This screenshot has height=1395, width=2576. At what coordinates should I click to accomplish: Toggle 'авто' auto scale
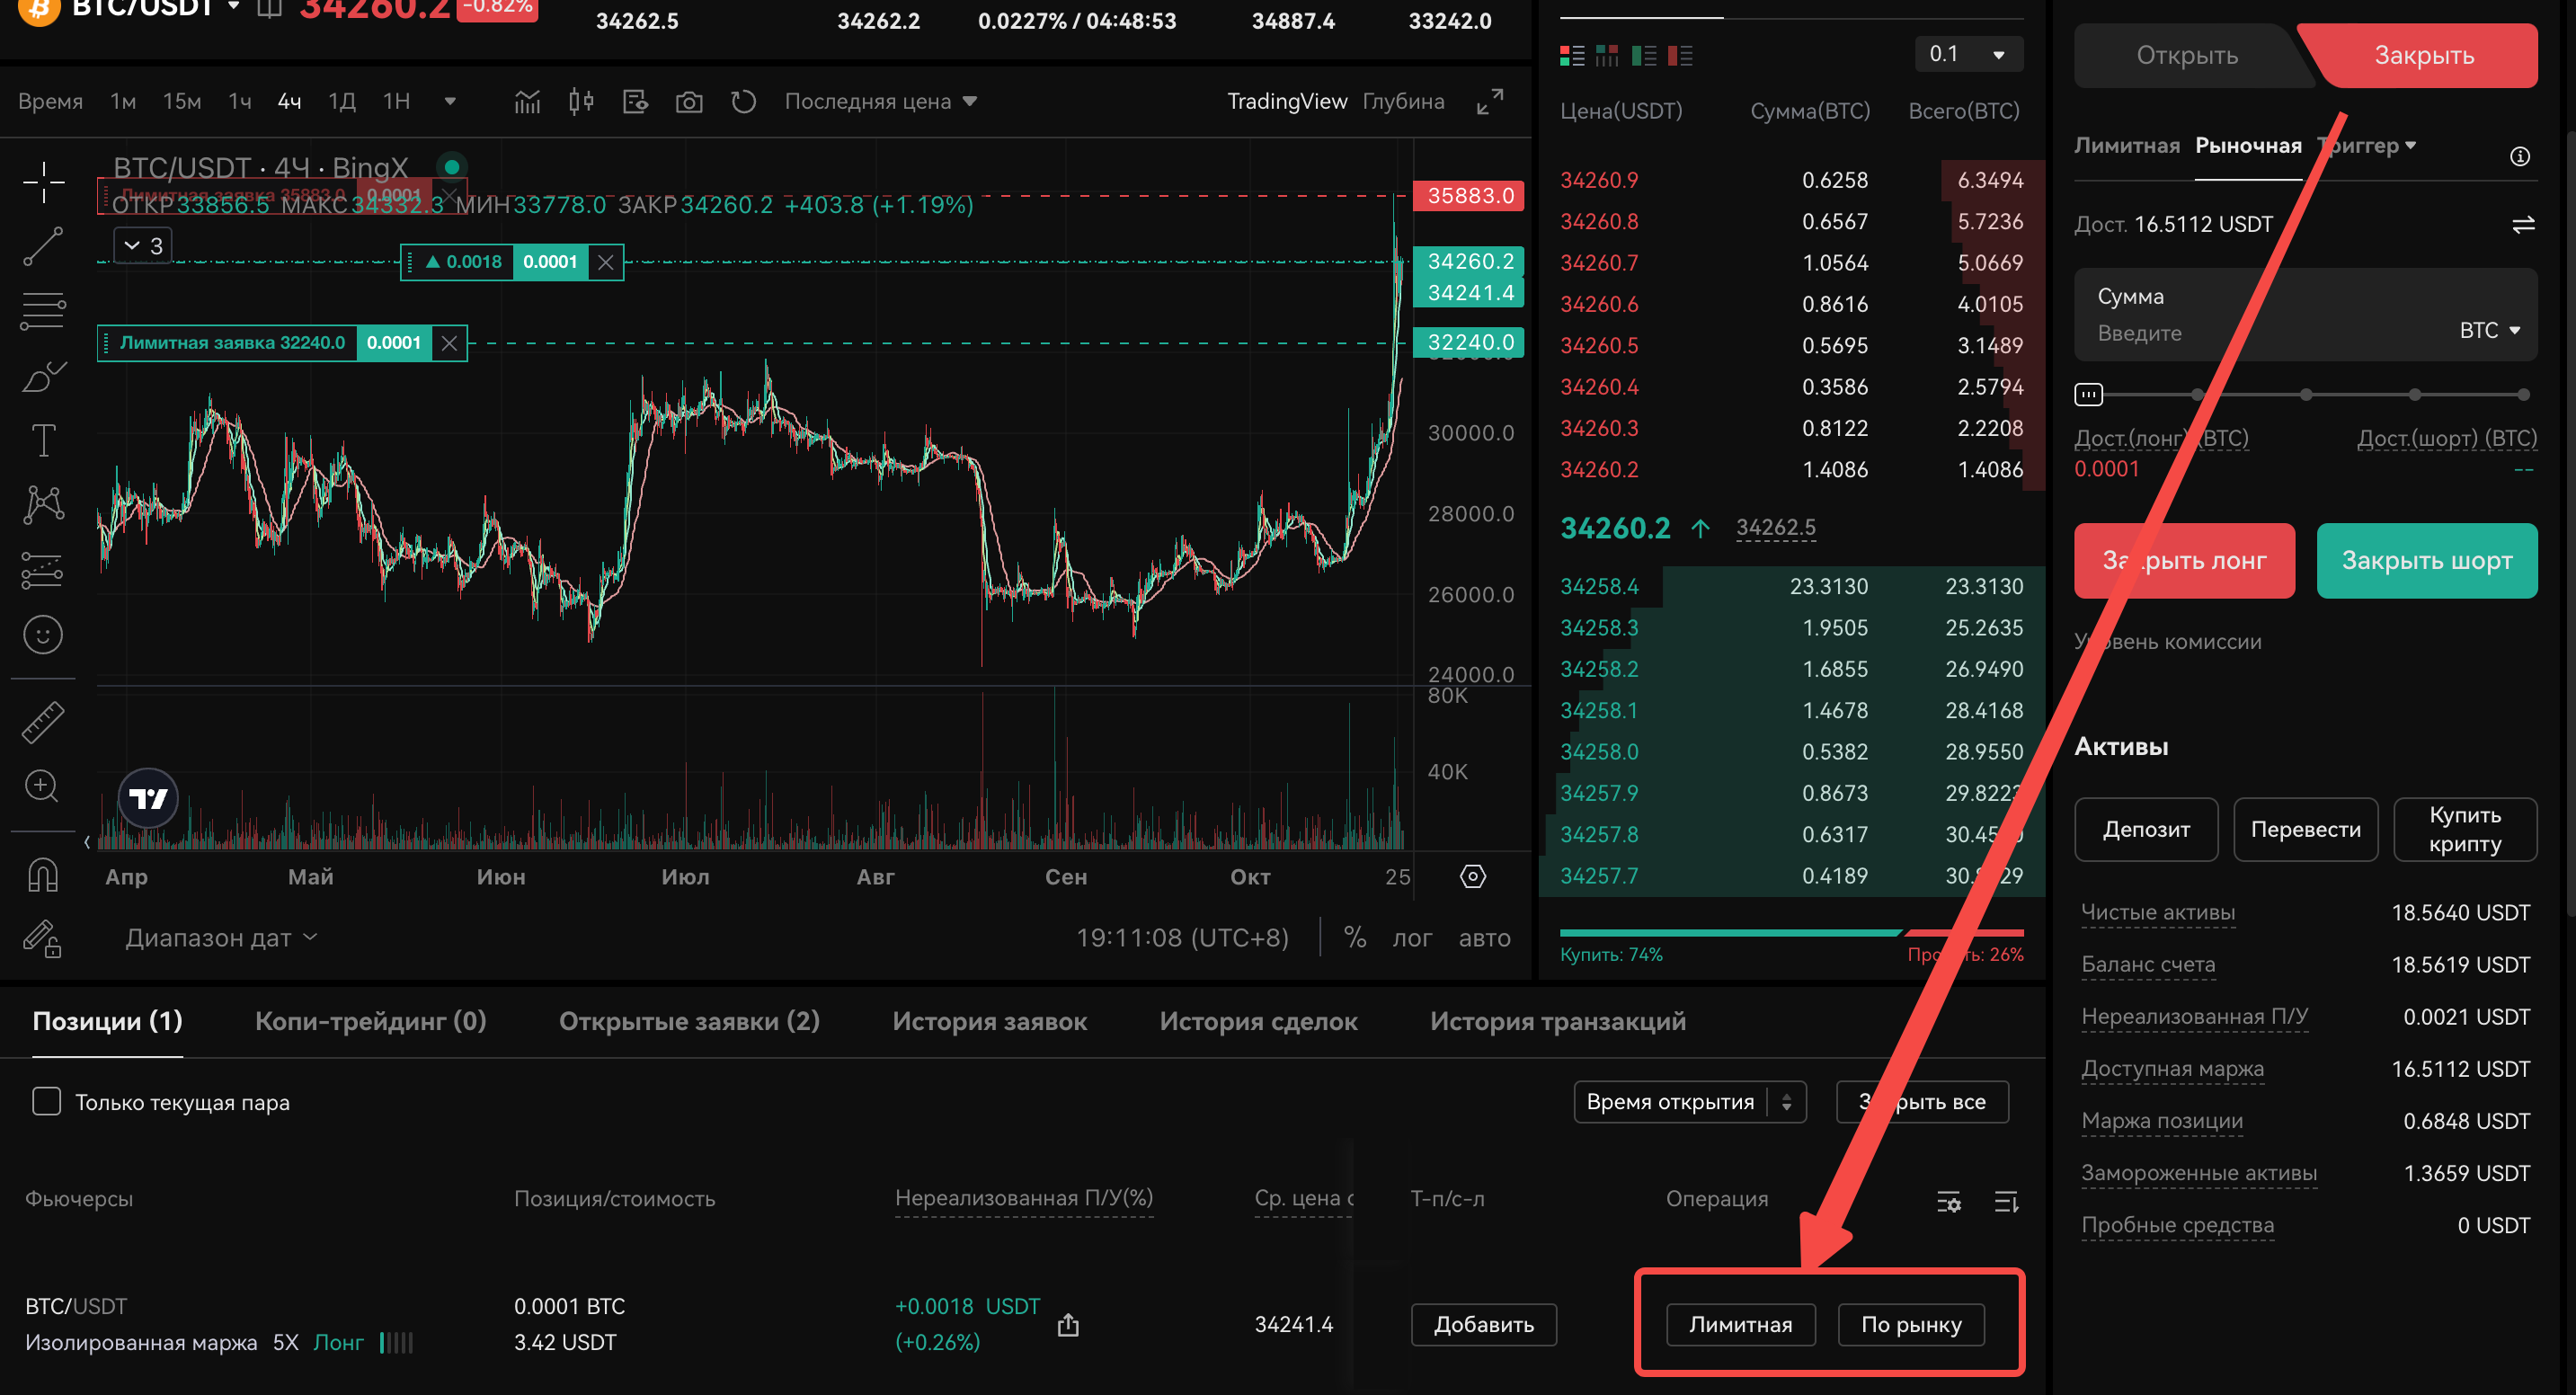(x=1484, y=938)
